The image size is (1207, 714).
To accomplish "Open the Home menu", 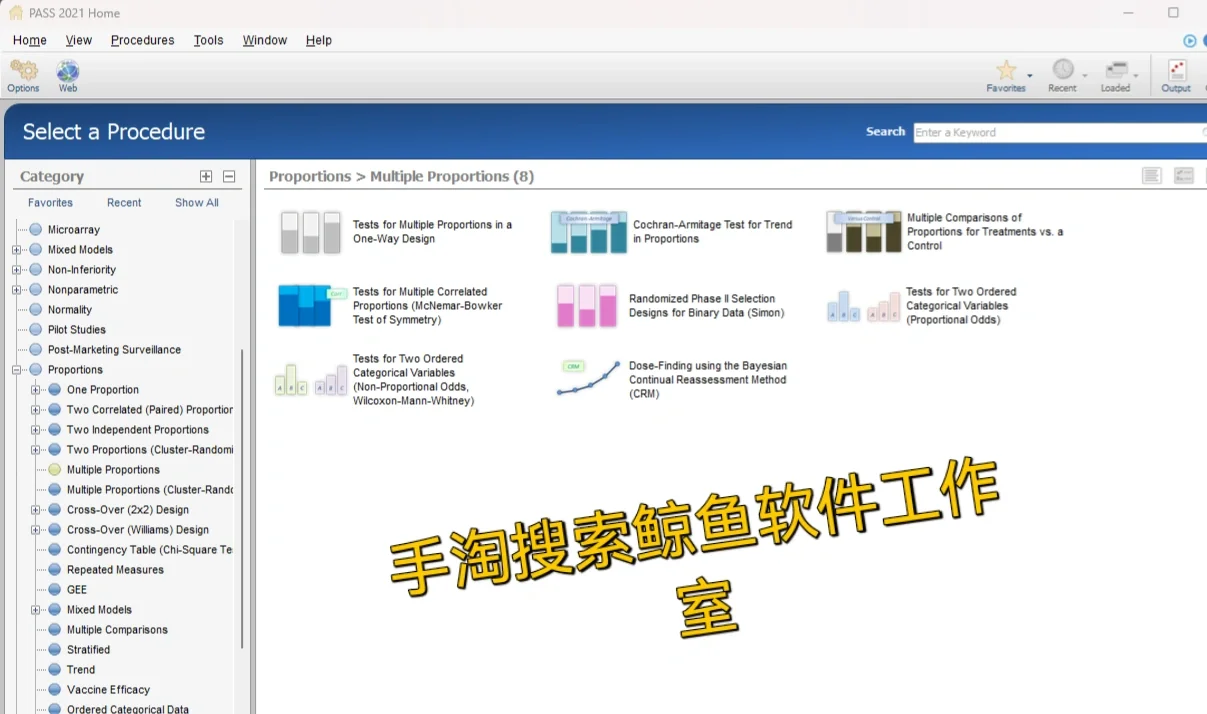I will (x=30, y=40).
